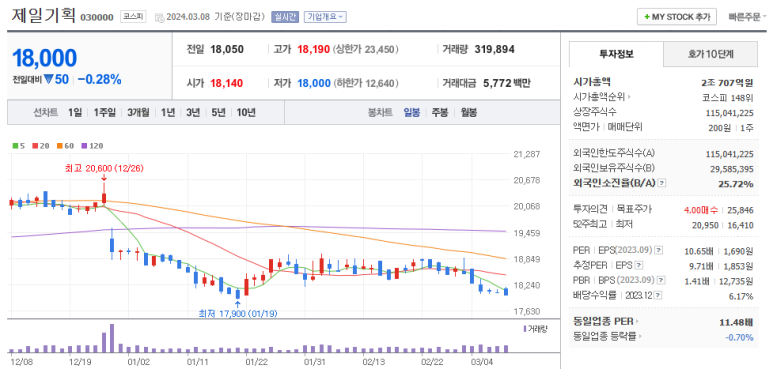Click the question mark next to 배당수익률 2023.12
This screenshot has width=773, height=369.
click(x=658, y=296)
